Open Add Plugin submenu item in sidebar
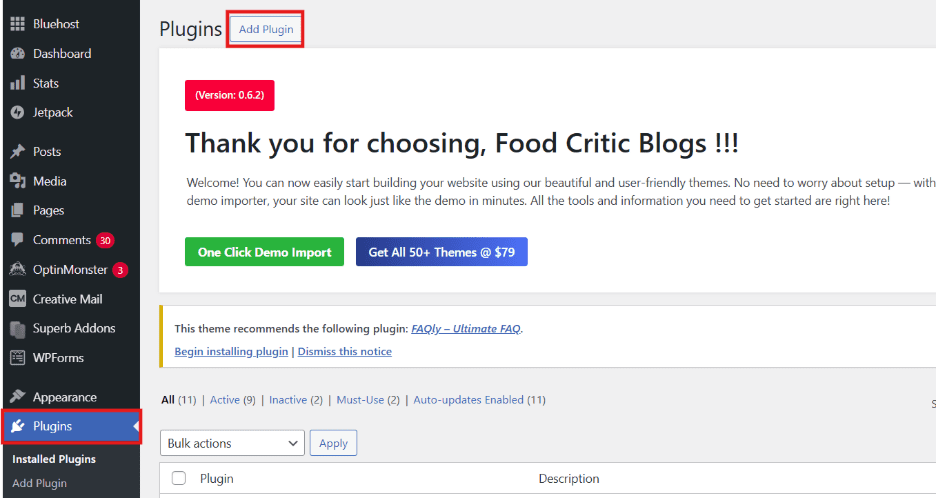The width and height of the screenshot is (936, 498). (39, 483)
